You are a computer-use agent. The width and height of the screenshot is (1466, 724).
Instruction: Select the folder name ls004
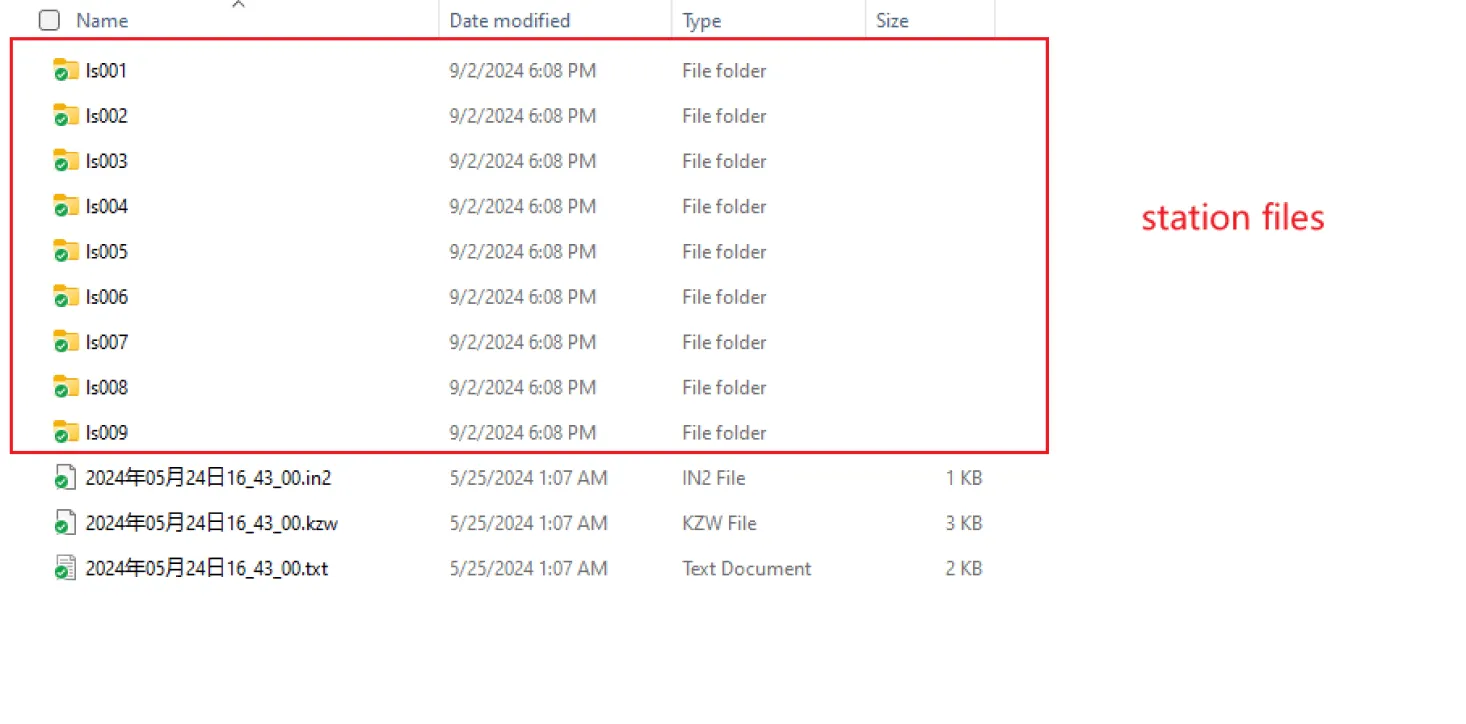(106, 207)
